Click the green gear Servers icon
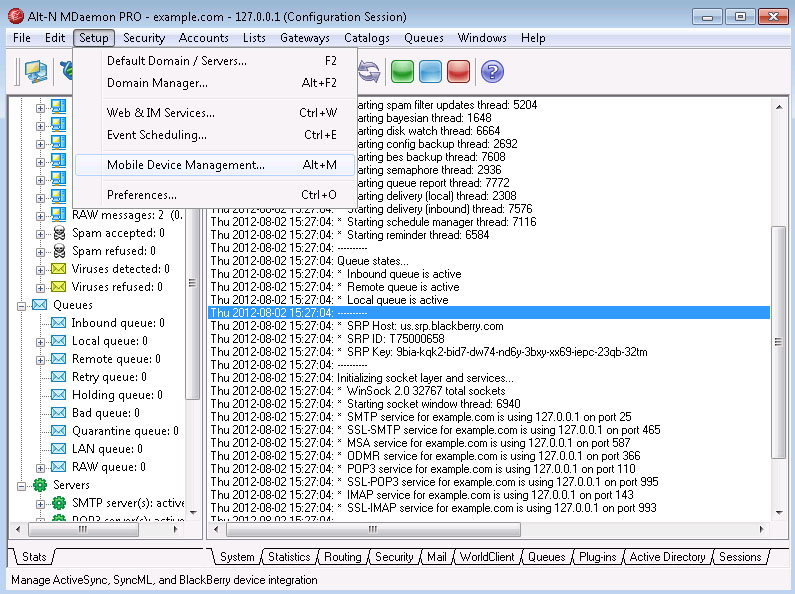The height and width of the screenshot is (594, 795). click(x=40, y=485)
